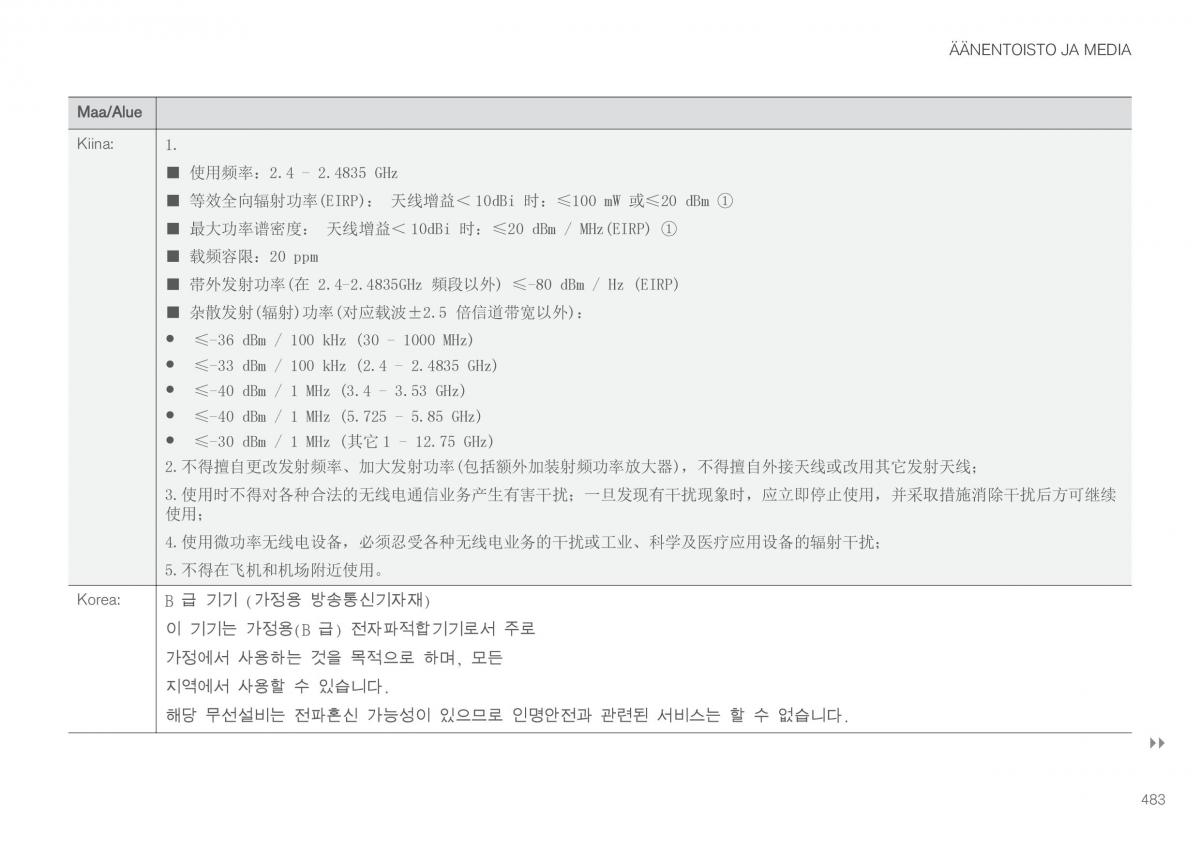The image size is (1200, 845).
Task: Click the Kiina: row label
Action: 96,144
